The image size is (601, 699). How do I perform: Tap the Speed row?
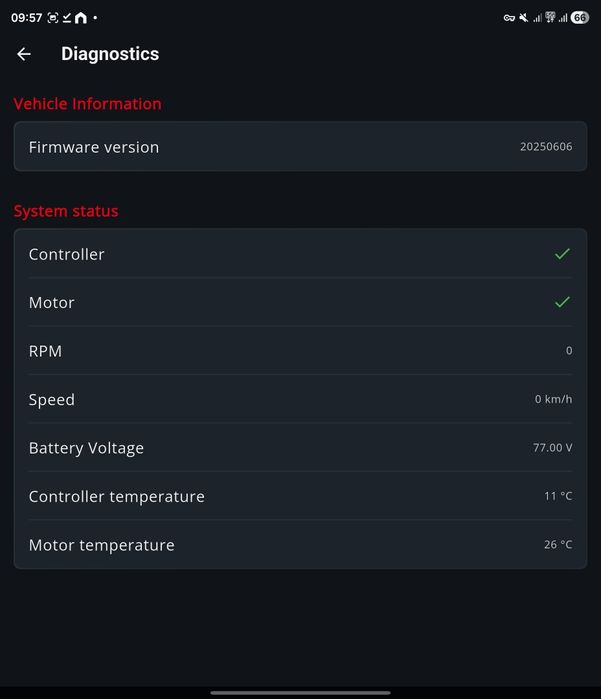(x=300, y=399)
